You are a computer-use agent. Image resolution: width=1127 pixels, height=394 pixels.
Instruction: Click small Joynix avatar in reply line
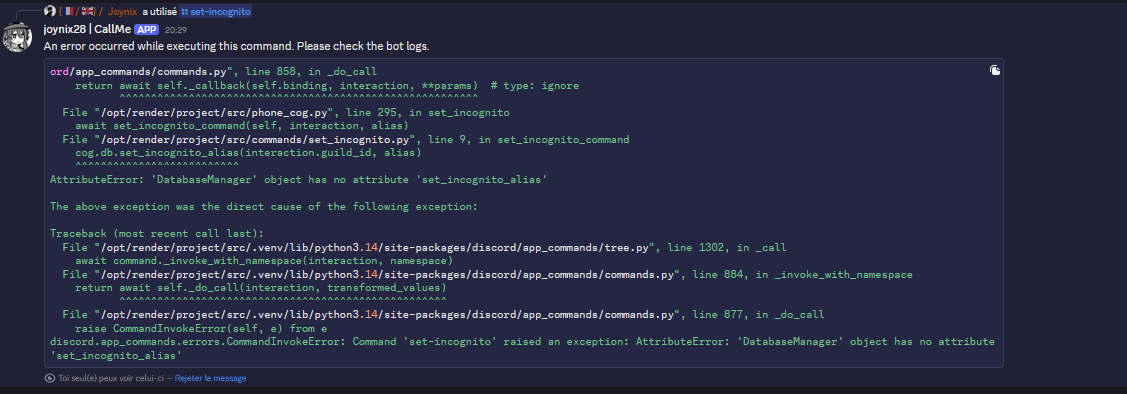(50, 11)
